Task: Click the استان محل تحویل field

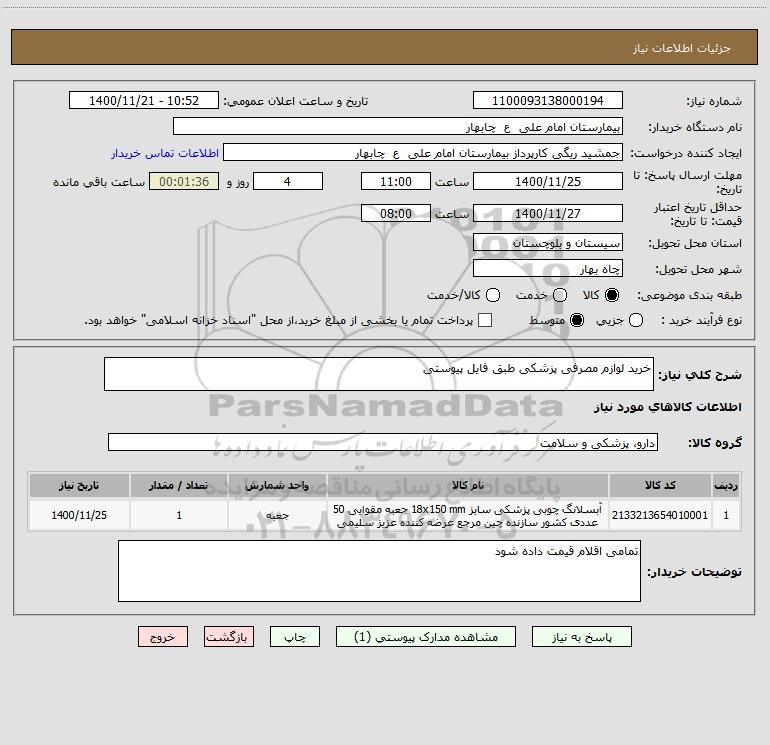Action: (548, 243)
